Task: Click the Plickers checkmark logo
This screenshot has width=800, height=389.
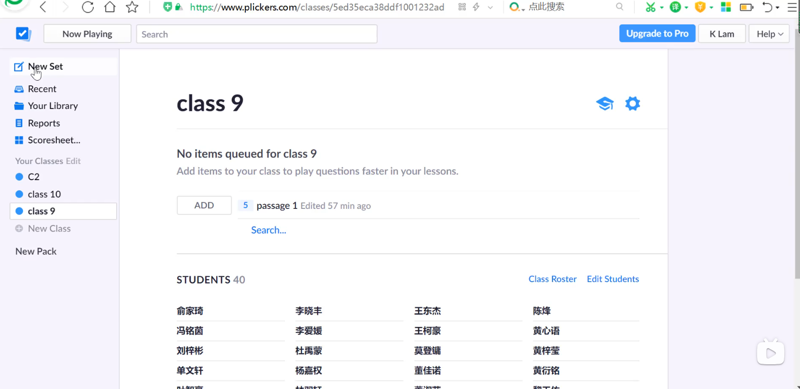Action: (23, 34)
